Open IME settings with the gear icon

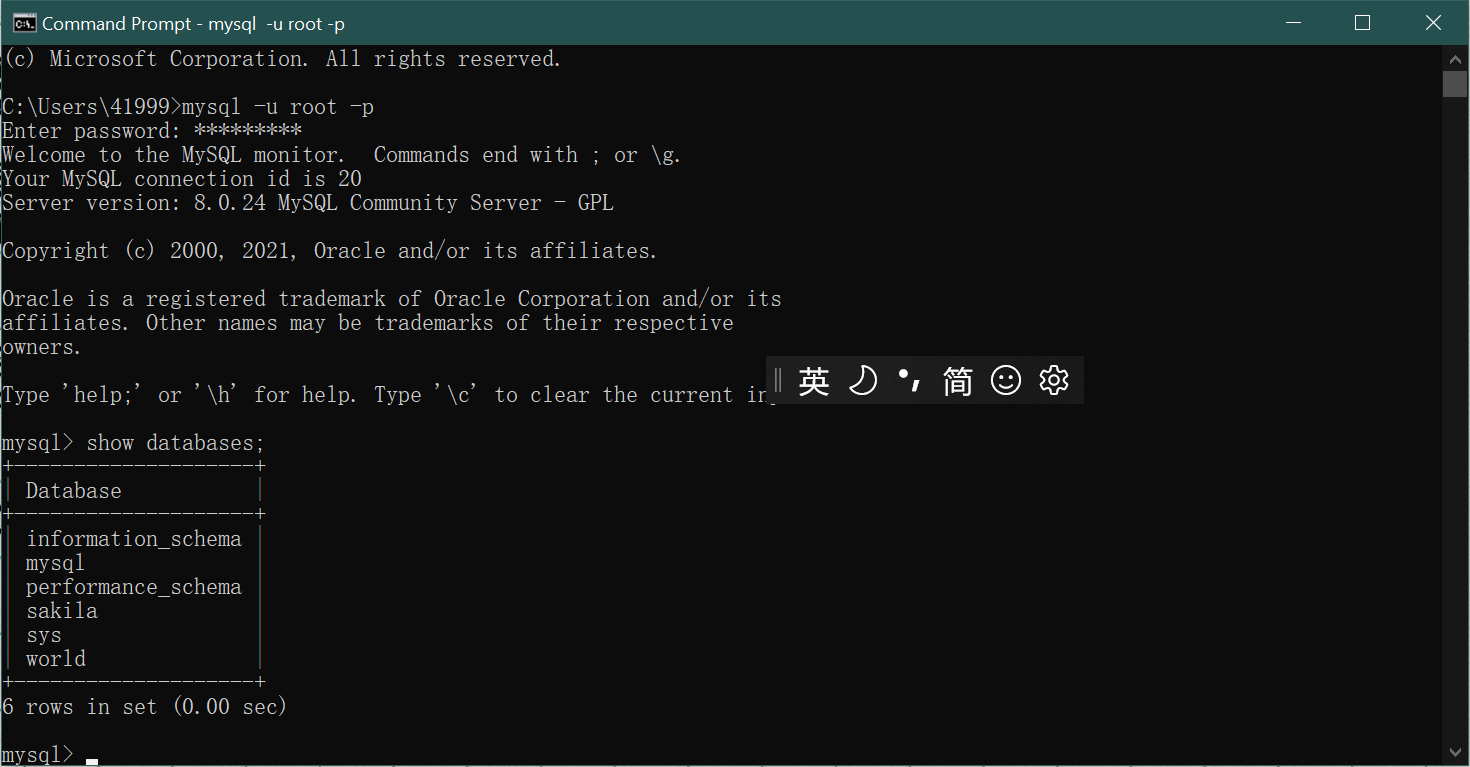(1054, 381)
